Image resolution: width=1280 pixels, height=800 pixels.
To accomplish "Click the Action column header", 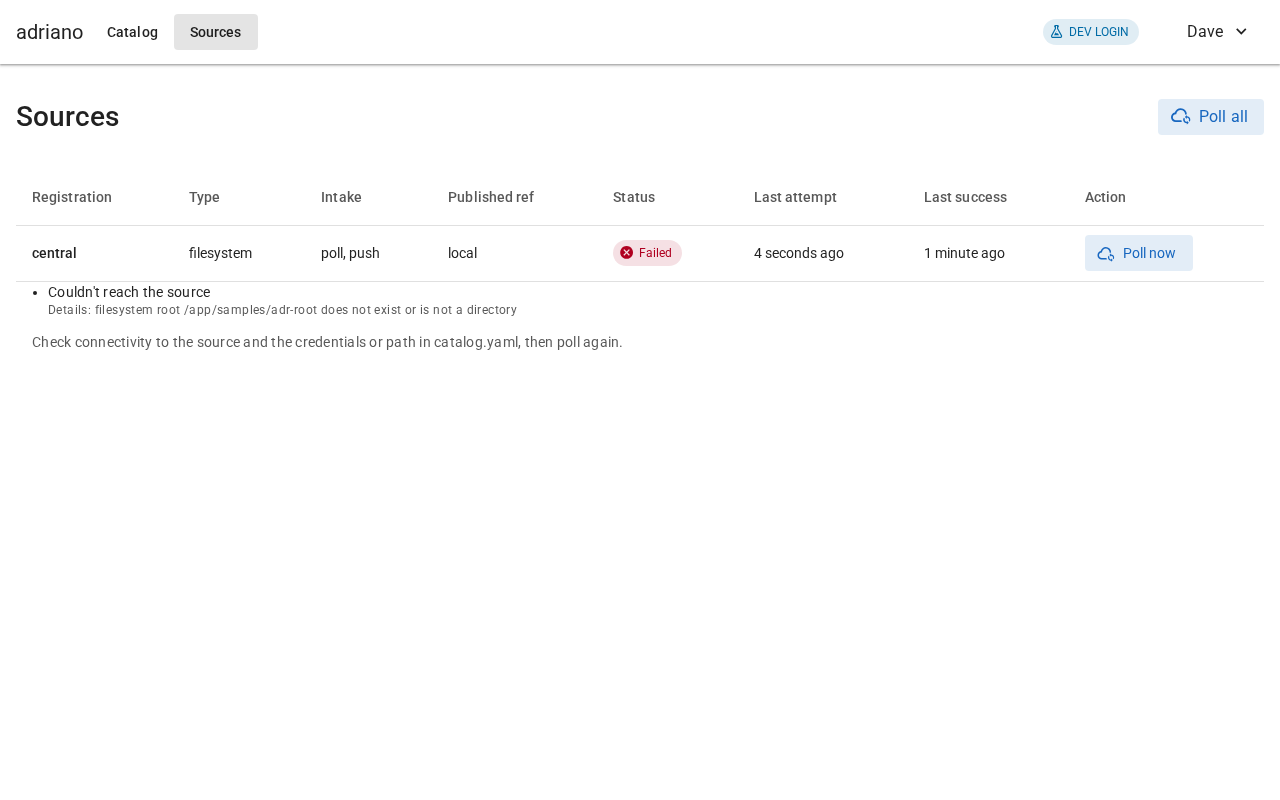I will [x=1105, y=197].
